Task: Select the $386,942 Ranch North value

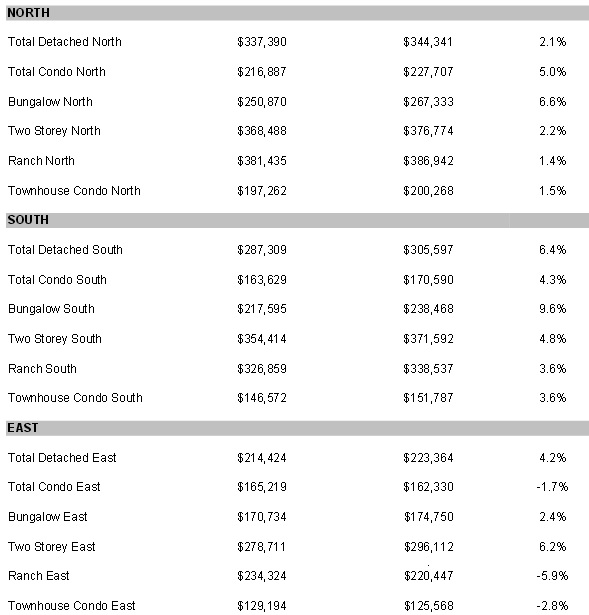Action: 428,161
